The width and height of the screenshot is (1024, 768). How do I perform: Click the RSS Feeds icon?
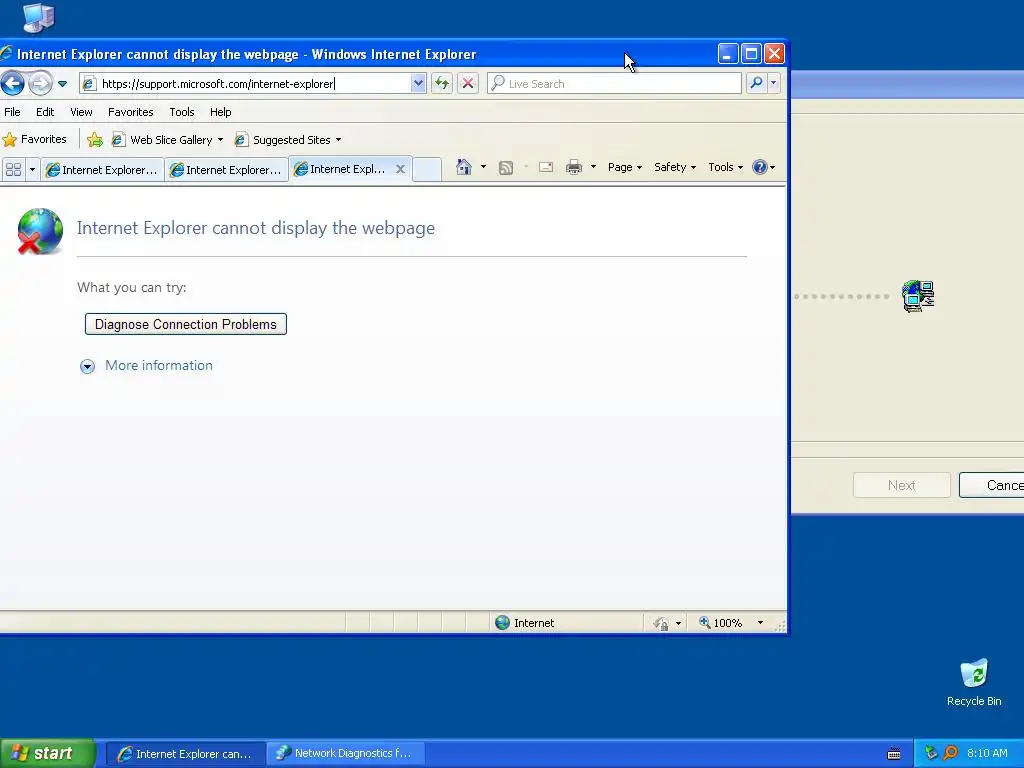[505, 168]
